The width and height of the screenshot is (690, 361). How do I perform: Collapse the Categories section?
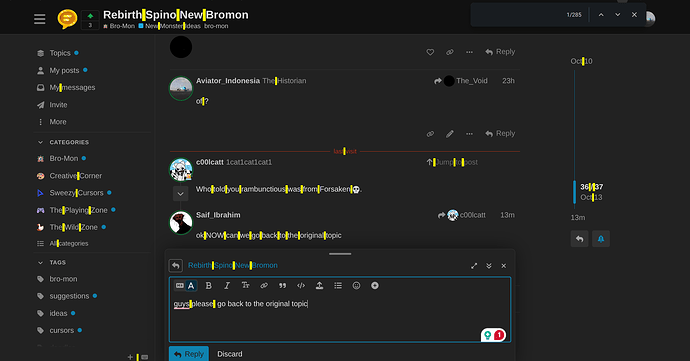63,142
